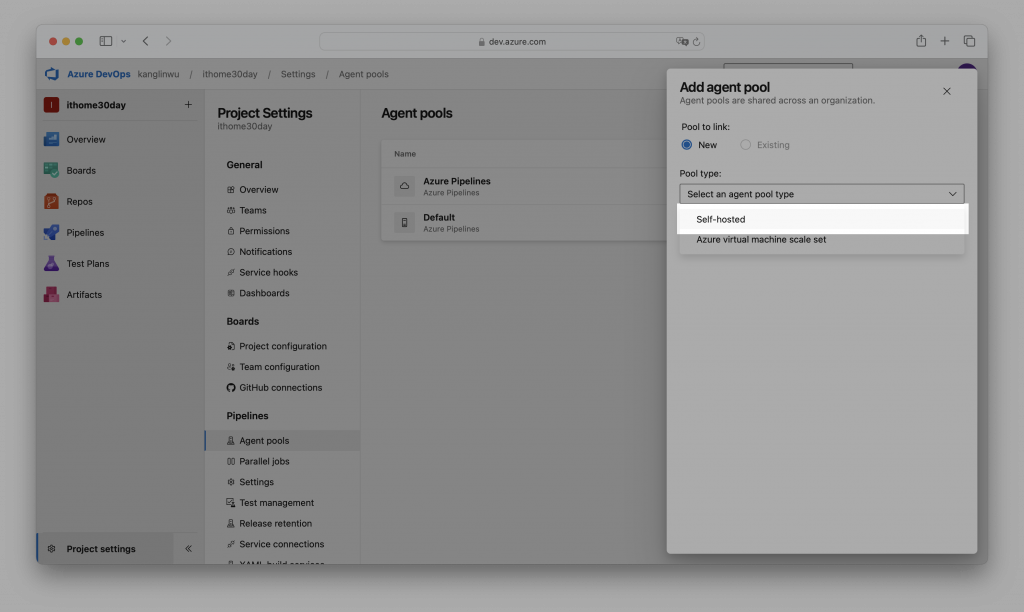
Task: Click the kanglinwu breadcrumb link
Action: pyautogui.click(x=158, y=74)
